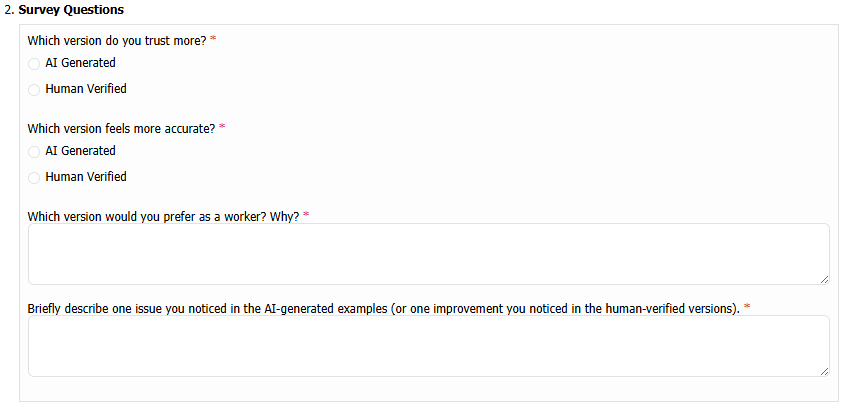The width and height of the screenshot is (844, 405).
Task: Click the red asterisk after worker preference question
Action: (306, 216)
